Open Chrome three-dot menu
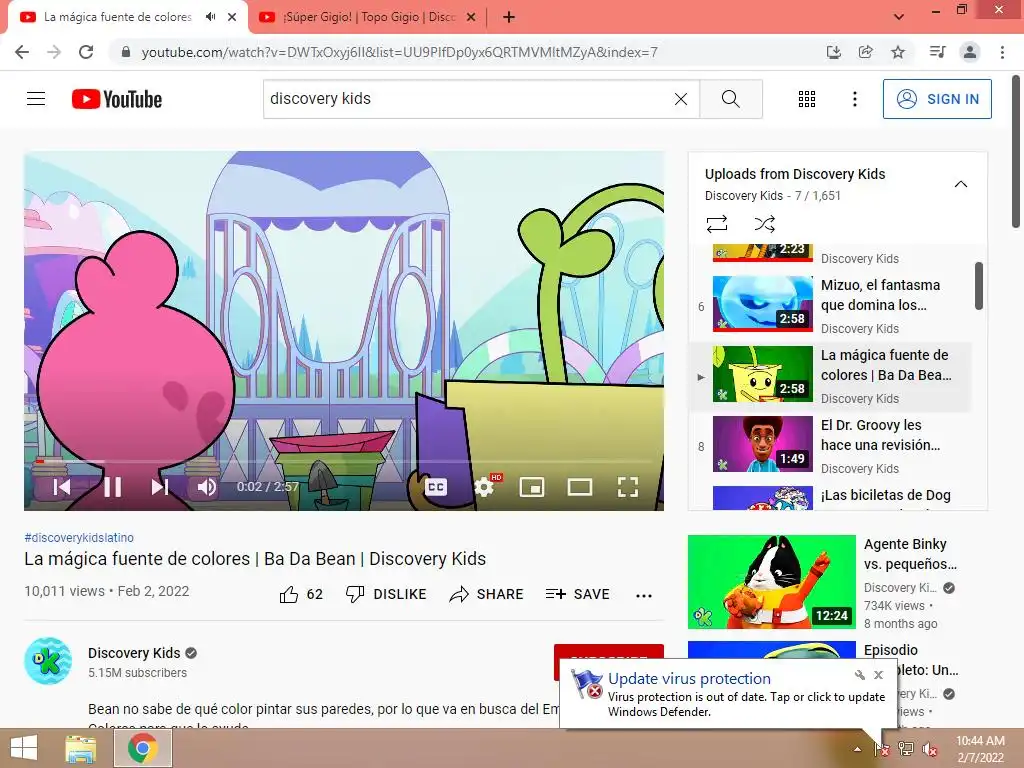Screen dimensions: 1024x768 tap(1002, 52)
